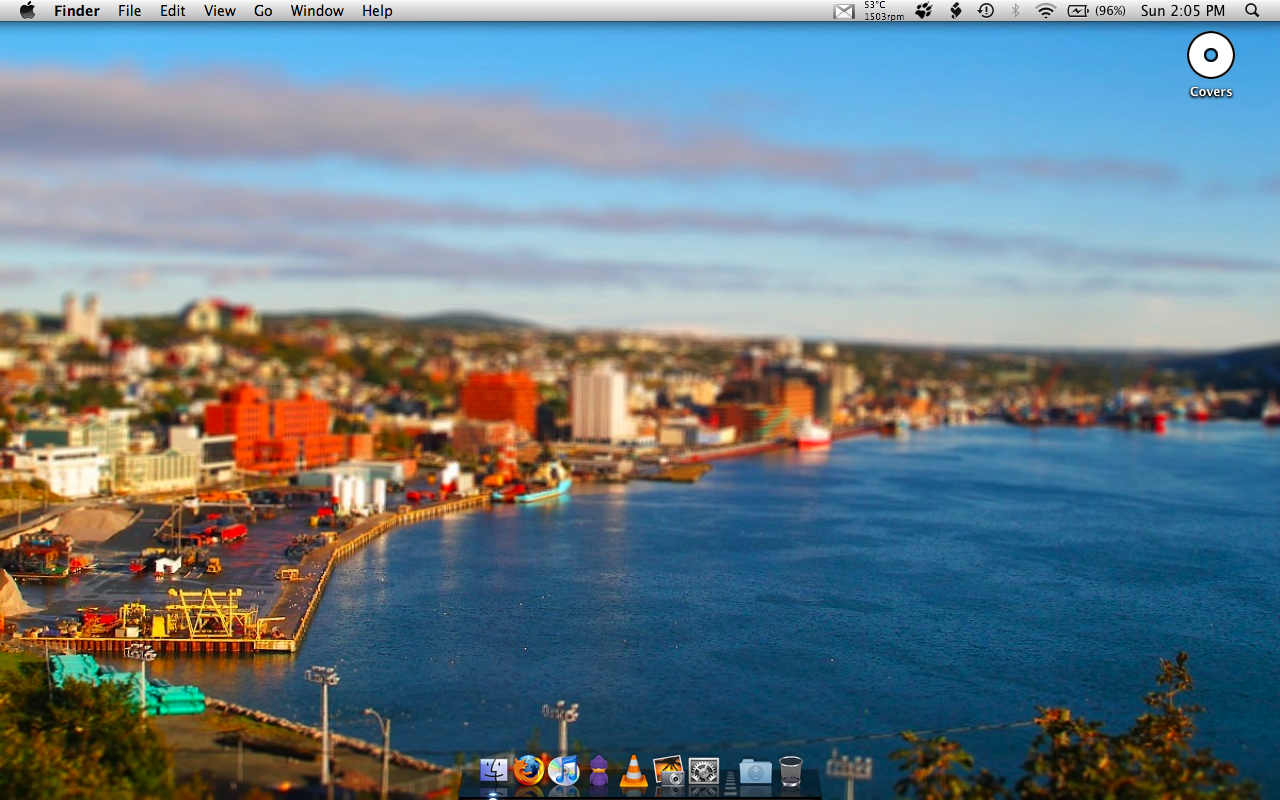
Task: Click the Time Machine menu icon
Action: (x=986, y=11)
